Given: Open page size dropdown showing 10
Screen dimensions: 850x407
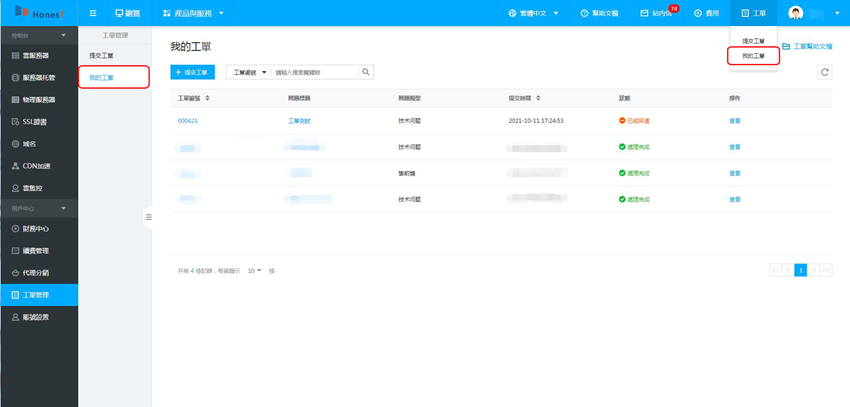Looking at the screenshot, I should point(254,270).
